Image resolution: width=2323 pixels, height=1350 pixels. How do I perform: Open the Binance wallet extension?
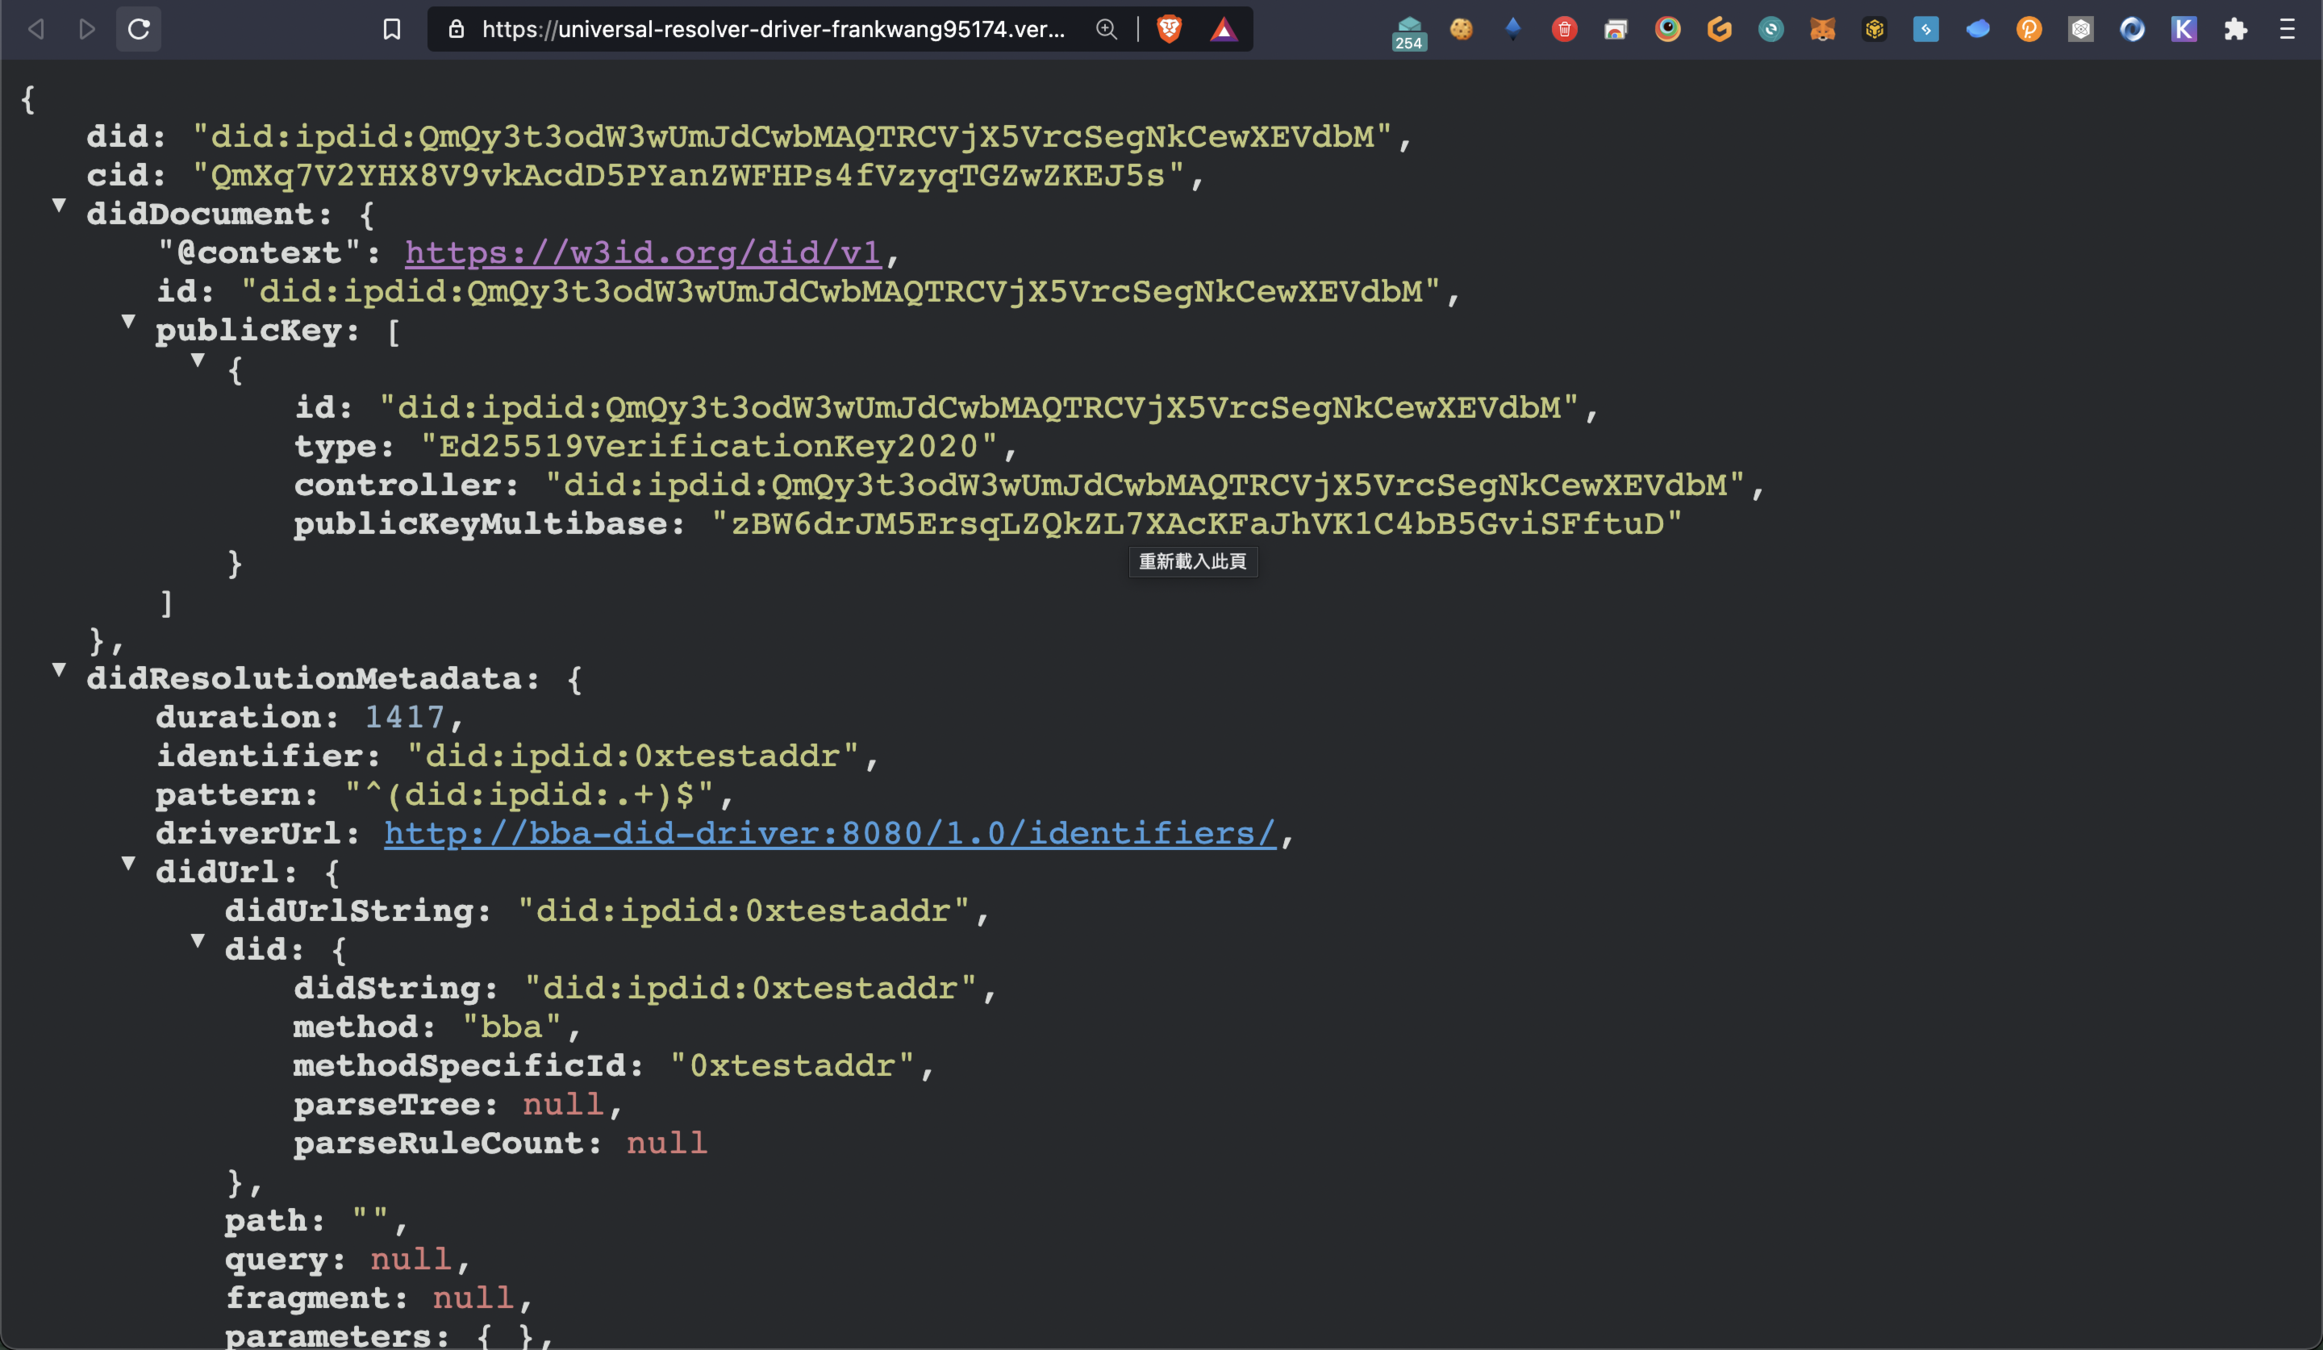point(1874,29)
